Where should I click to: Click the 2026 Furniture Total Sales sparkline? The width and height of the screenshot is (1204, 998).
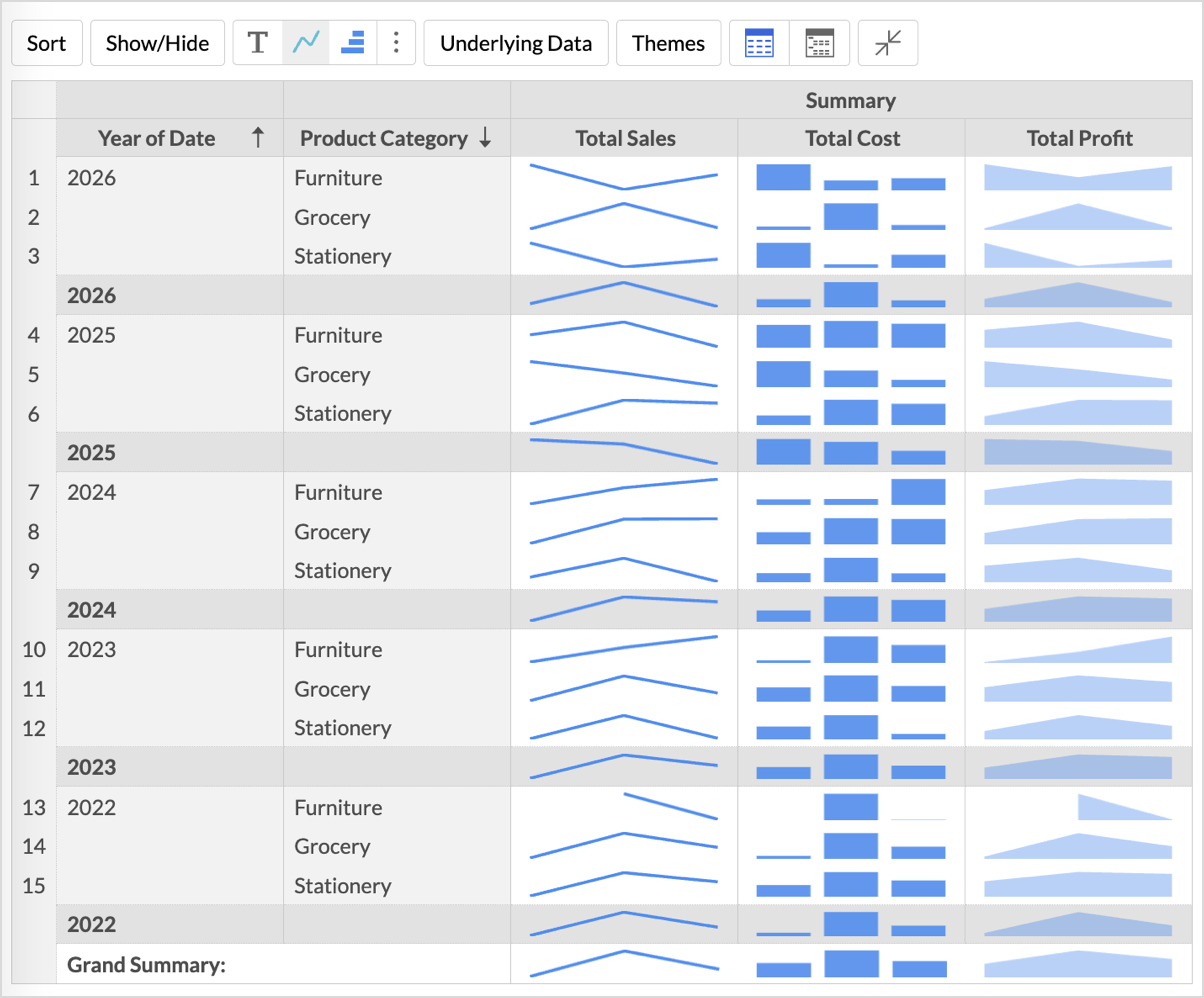click(624, 177)
